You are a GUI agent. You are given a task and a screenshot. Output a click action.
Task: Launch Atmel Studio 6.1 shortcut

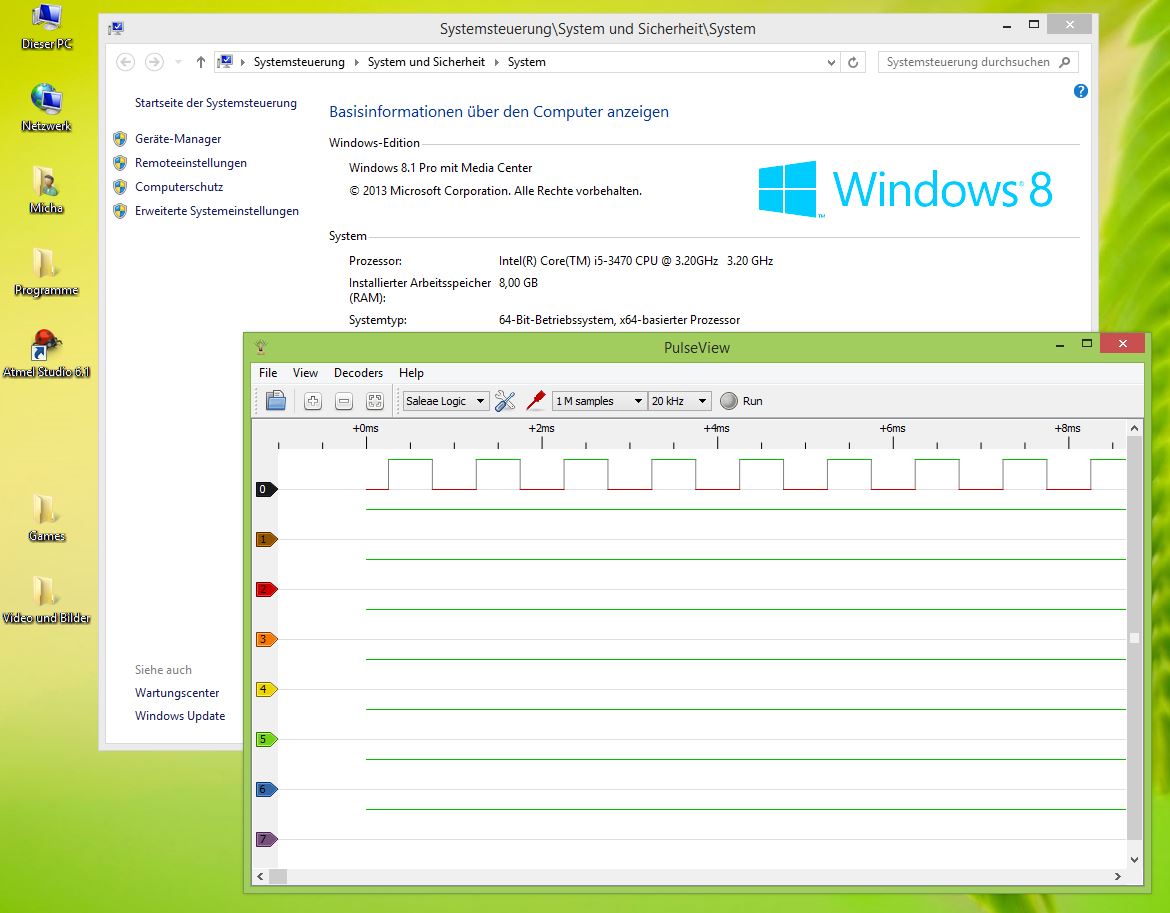[x=46, y=354]
